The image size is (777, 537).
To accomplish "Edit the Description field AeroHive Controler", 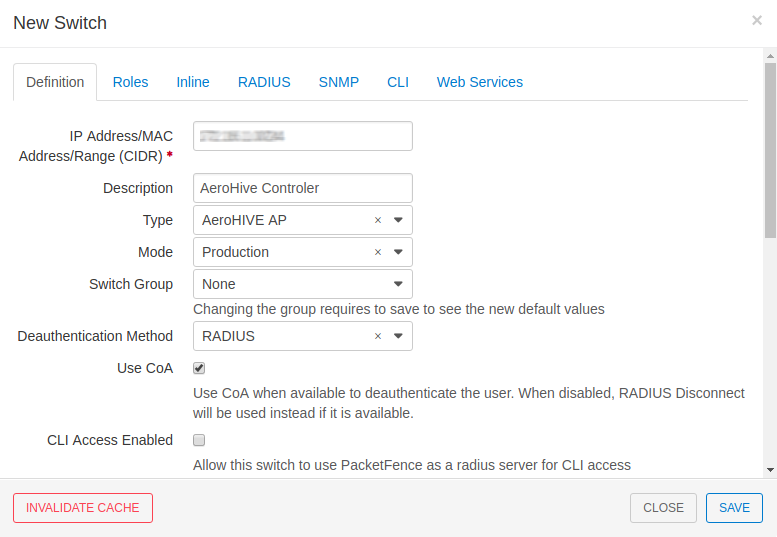I will pos(303,188).
